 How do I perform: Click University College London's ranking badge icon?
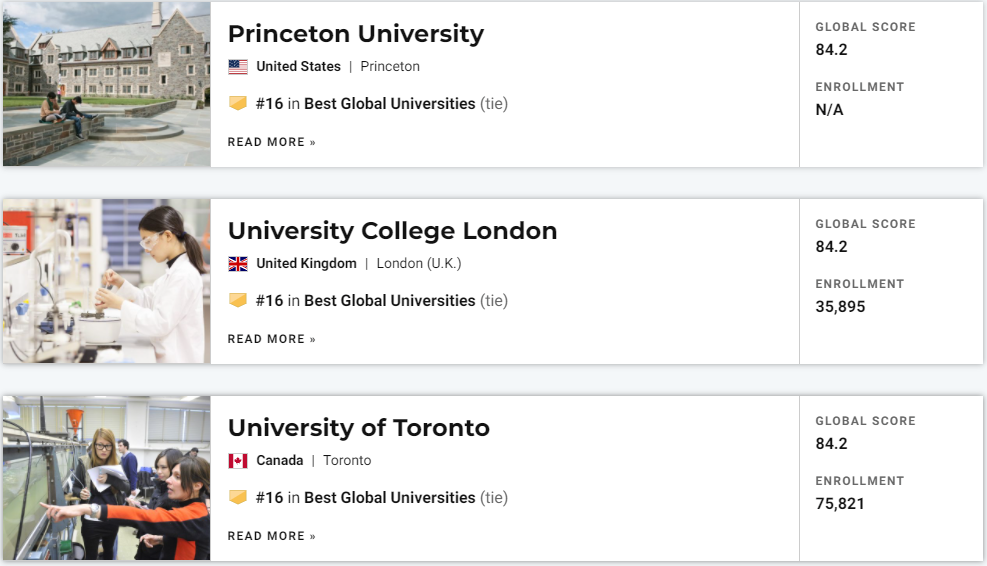238,300
